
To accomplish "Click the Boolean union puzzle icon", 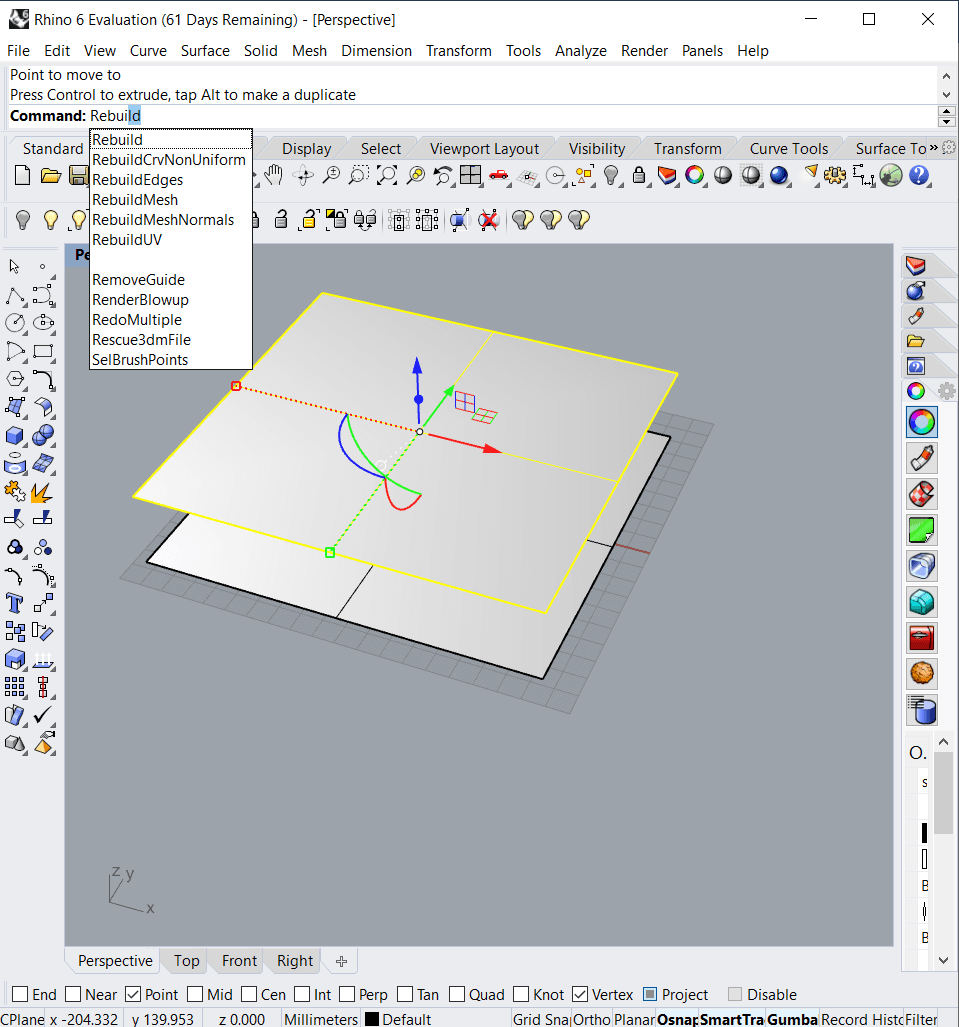I will point(15,491).
